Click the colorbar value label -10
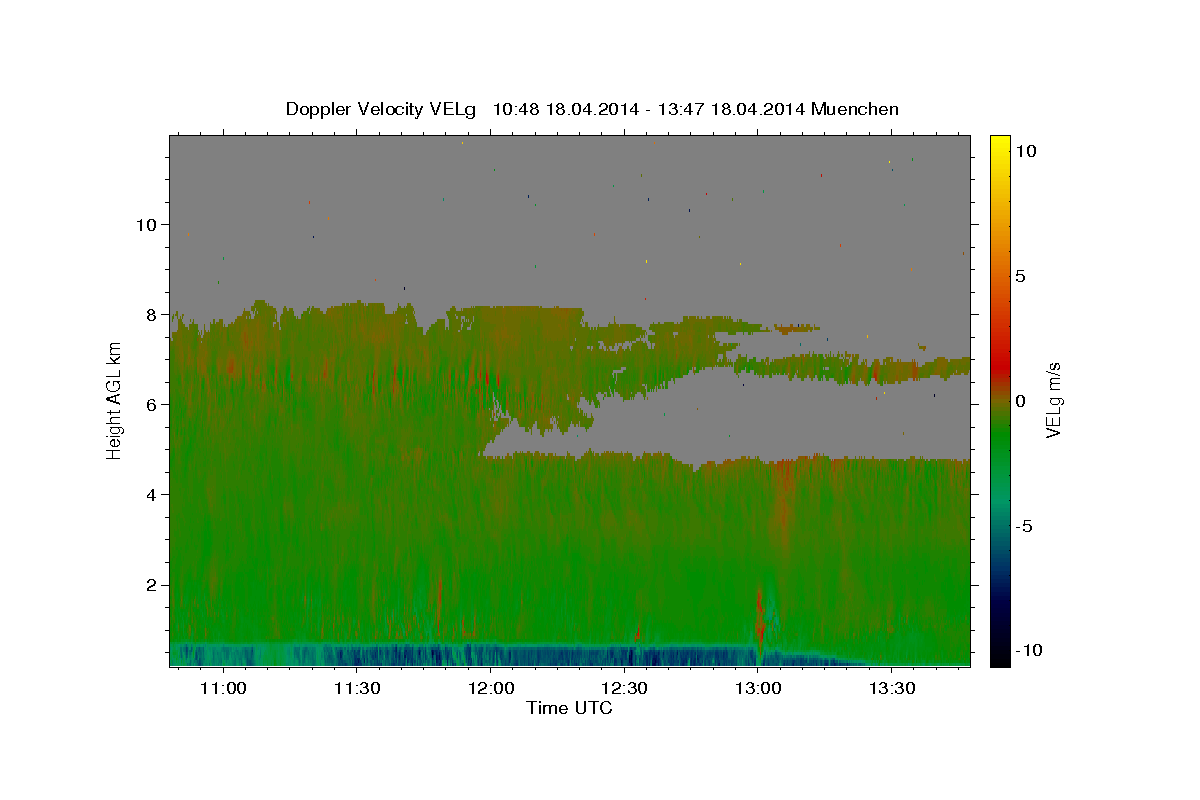This screenshot has height=800, width=1200. click(1029, 650)
